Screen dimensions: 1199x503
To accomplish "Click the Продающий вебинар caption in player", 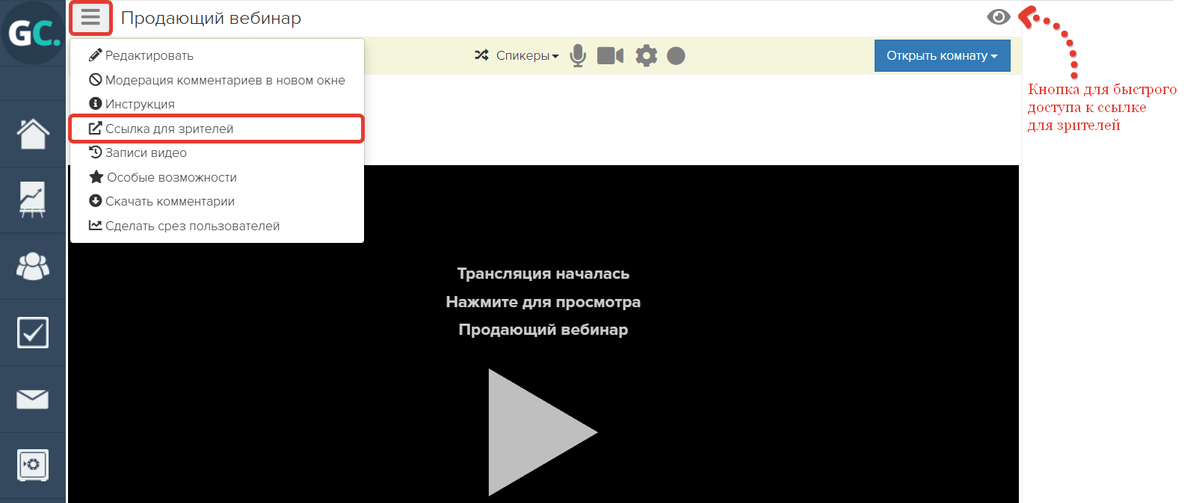I will coord(543,330).
